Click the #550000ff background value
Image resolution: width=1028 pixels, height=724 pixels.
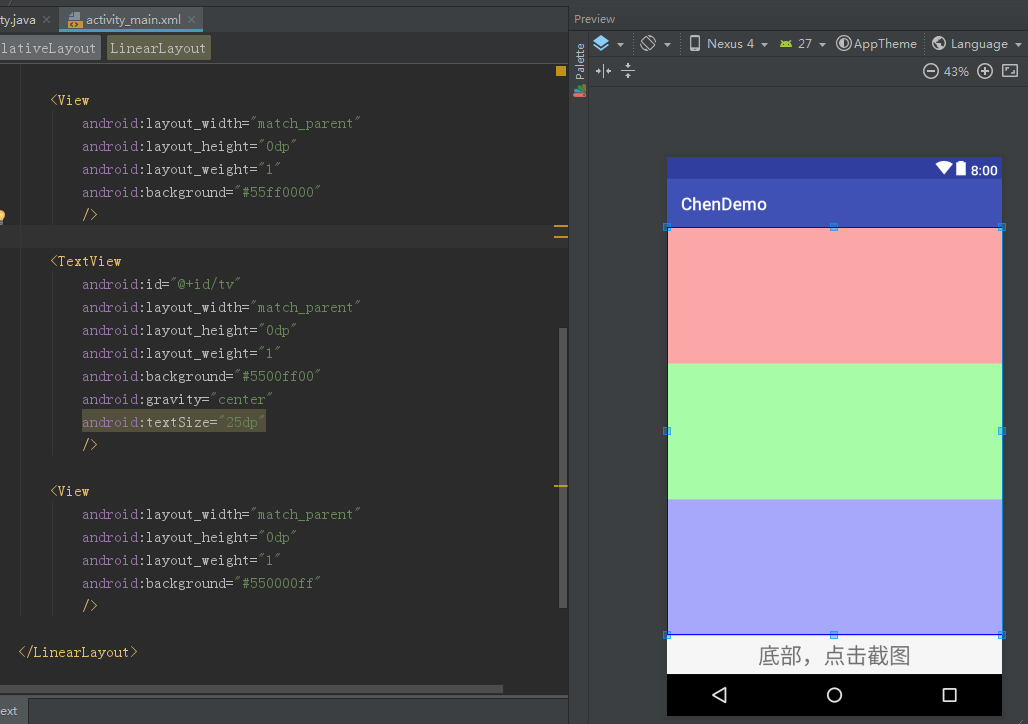278,583
